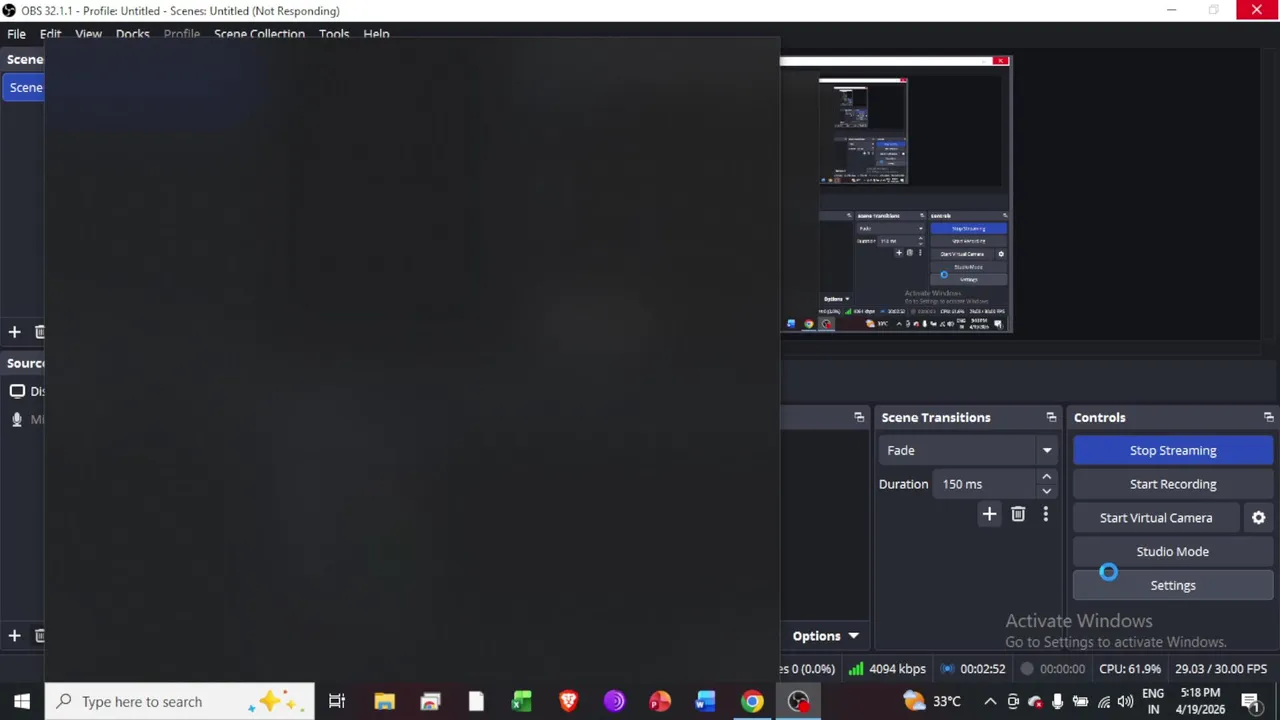Image resolution: width=1280 pixels, height=720 pixels.
Task: Open Excel from the taskbar
Action: coord(522,702)
